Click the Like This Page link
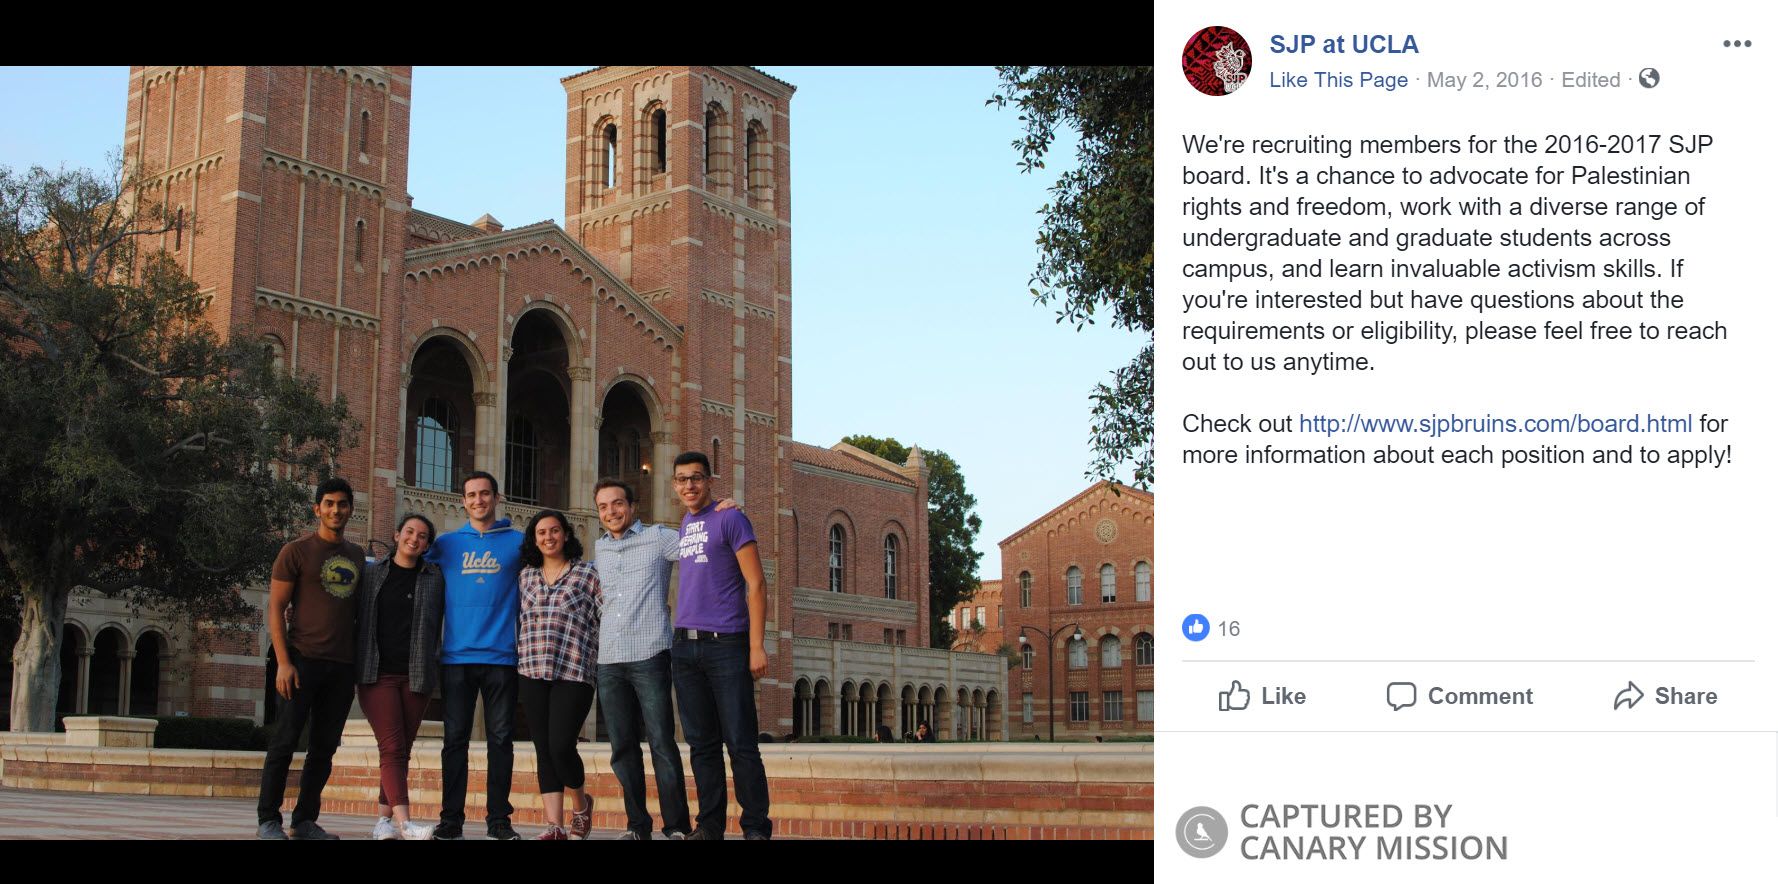Image resolution: width=1778 pixels, height=884 pixels. [1338, 80]
